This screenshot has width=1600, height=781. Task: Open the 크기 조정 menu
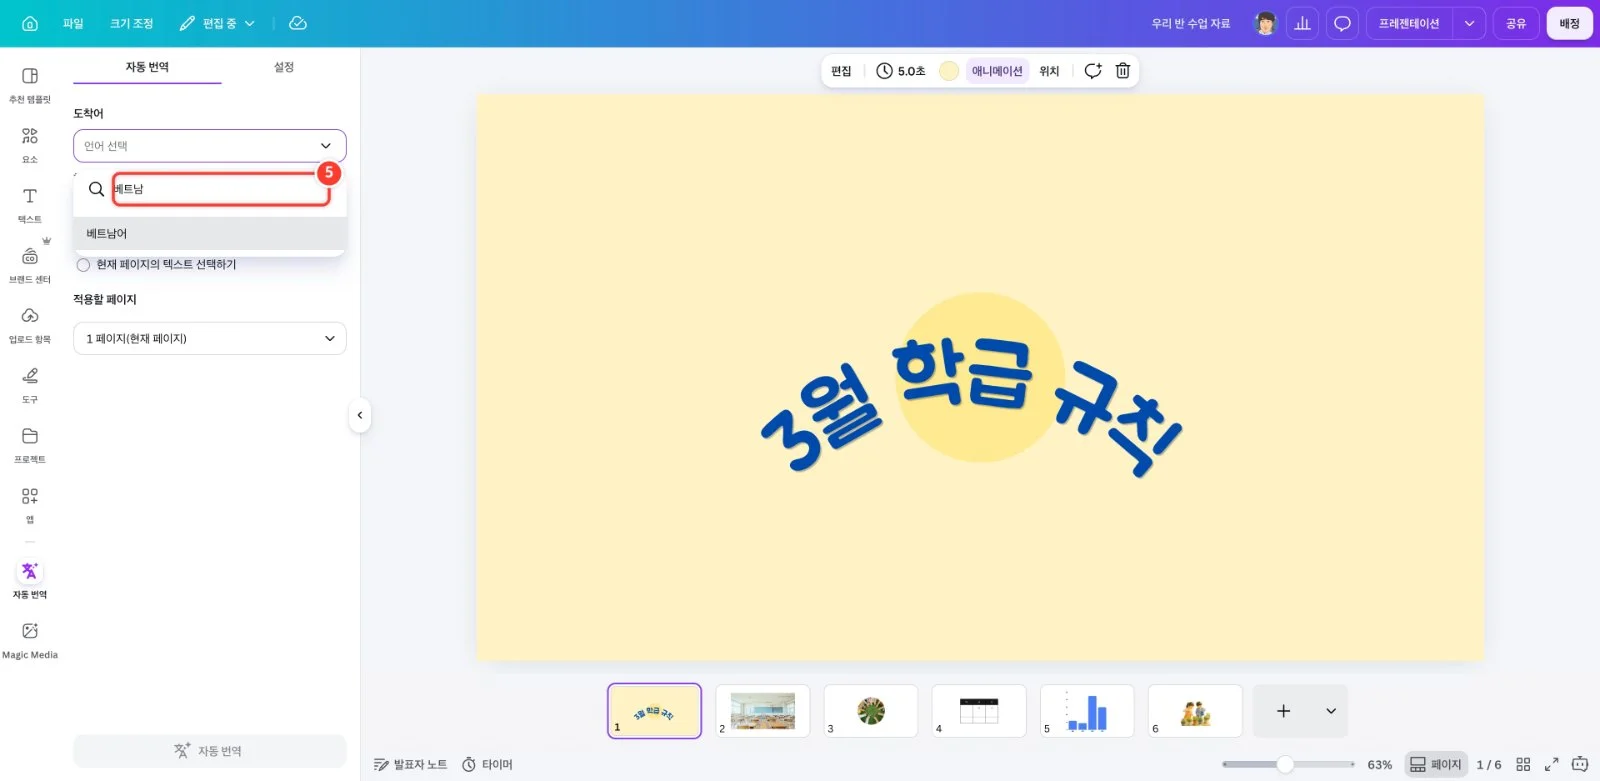(x=132, y=23)
